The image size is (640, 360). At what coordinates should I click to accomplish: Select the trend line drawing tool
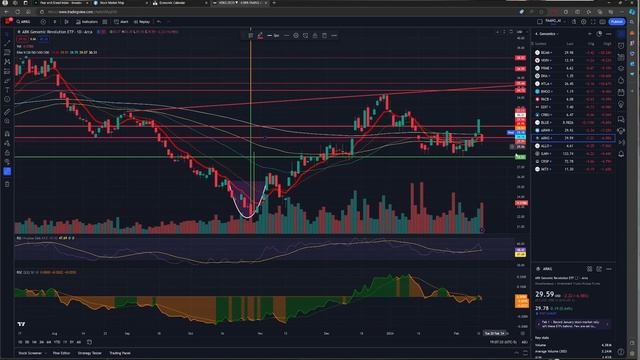point(7,43)
